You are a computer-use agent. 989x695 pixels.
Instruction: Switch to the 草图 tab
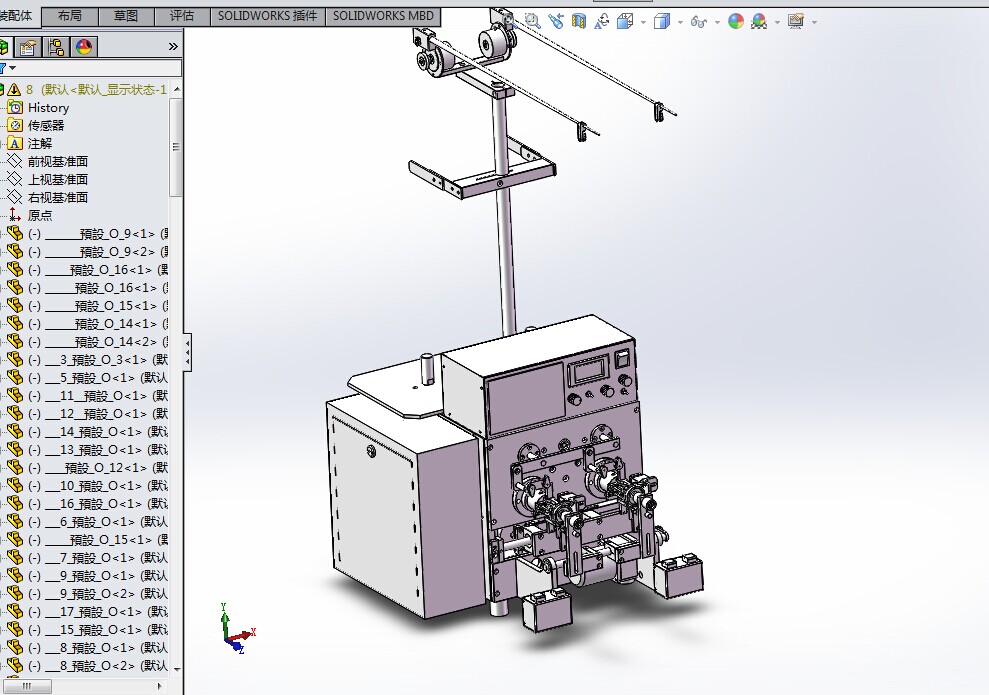[x=126, y=16]
